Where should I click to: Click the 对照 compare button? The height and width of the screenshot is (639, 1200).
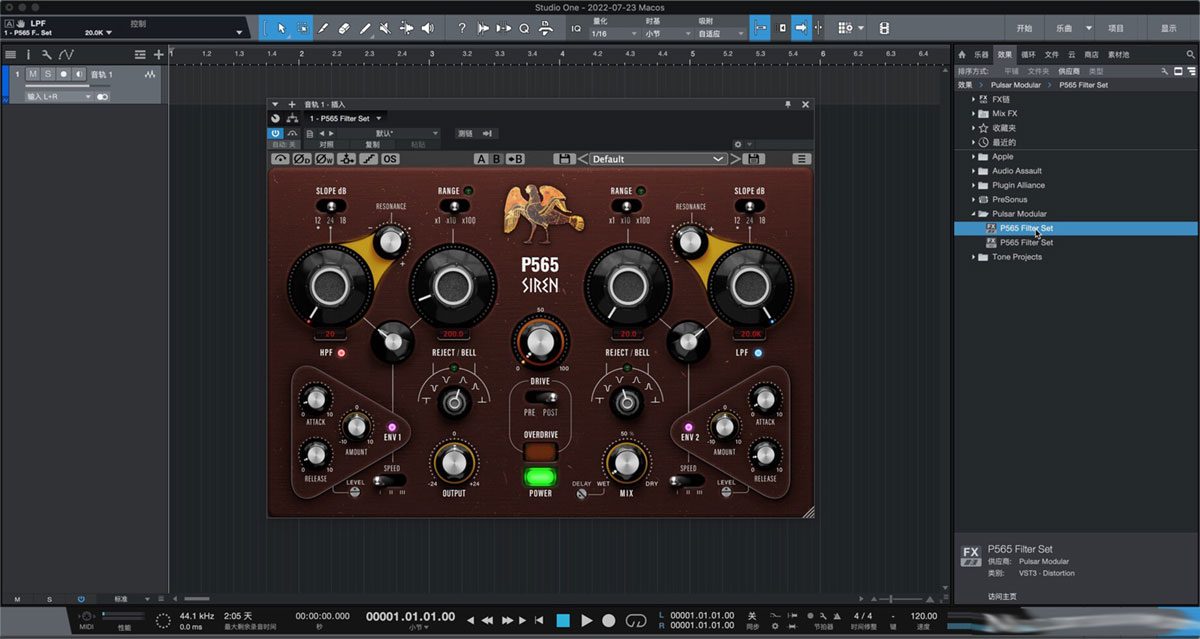tap(326, 145)
